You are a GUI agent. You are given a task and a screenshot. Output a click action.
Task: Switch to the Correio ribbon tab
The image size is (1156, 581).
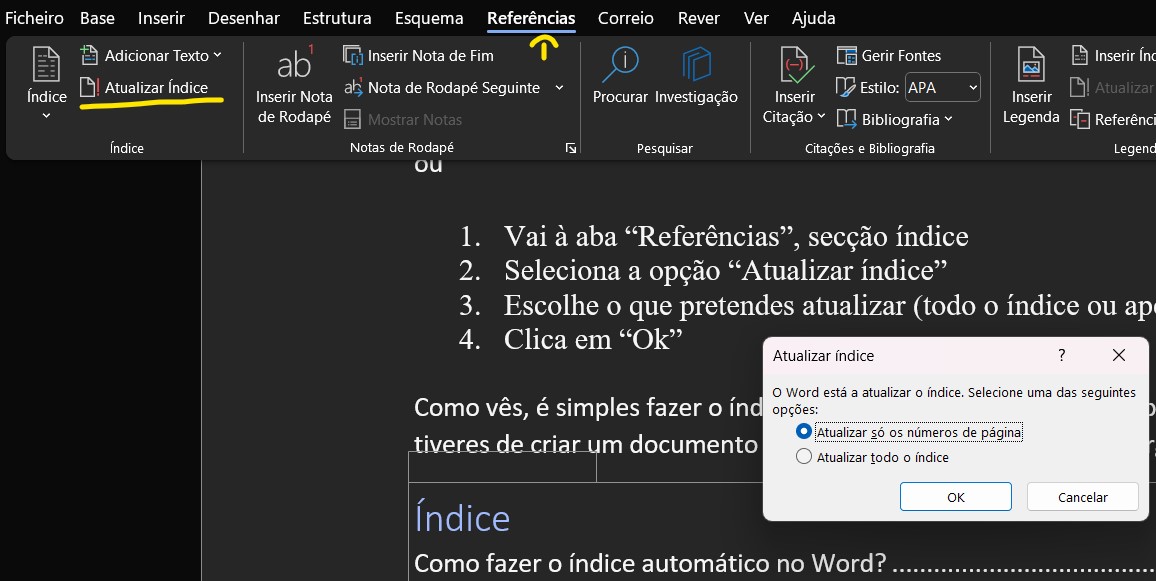[x=625, y=18]
